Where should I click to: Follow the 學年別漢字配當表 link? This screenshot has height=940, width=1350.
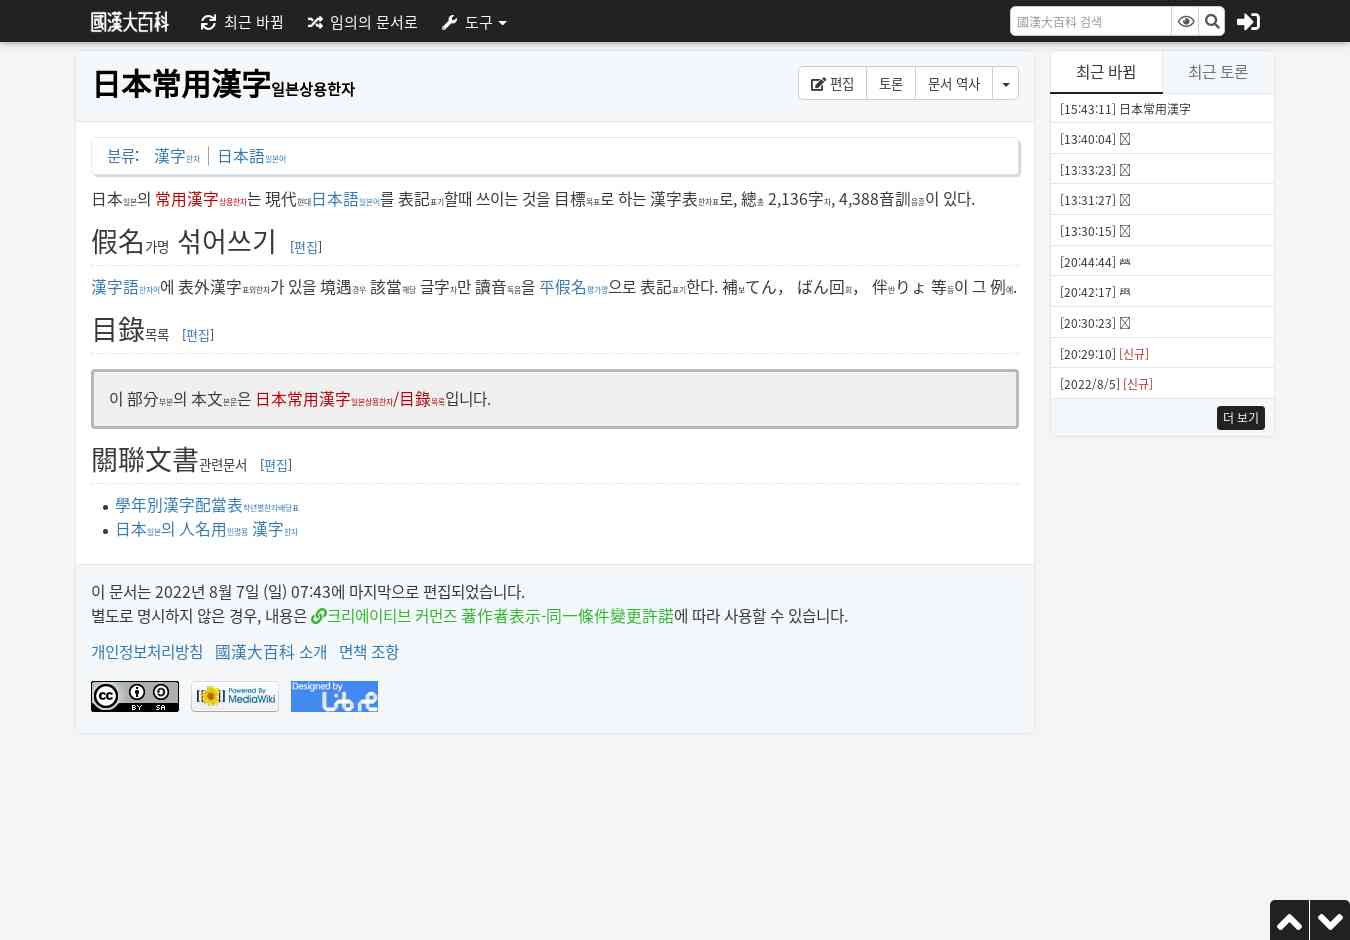click(x=178, y=505)
